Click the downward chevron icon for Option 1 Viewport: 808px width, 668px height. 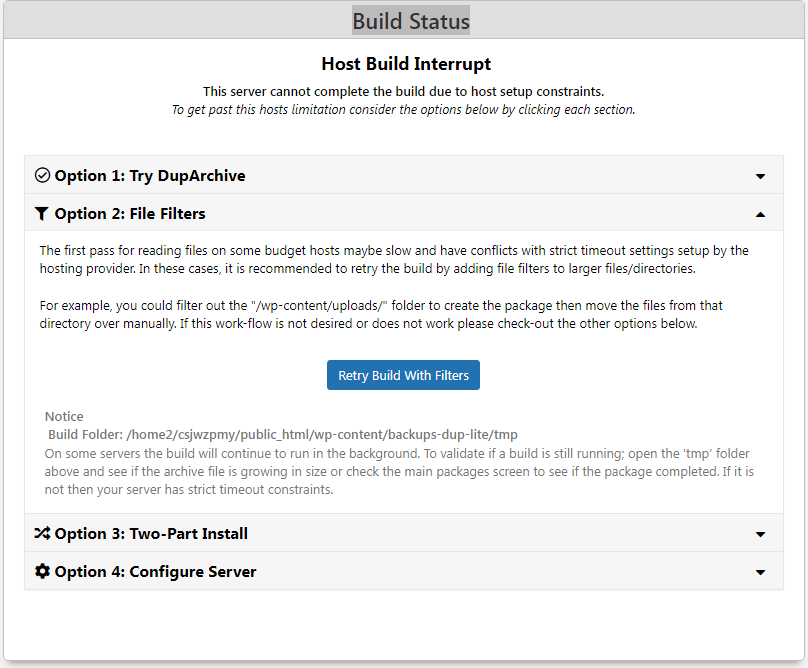click(760, 175)
